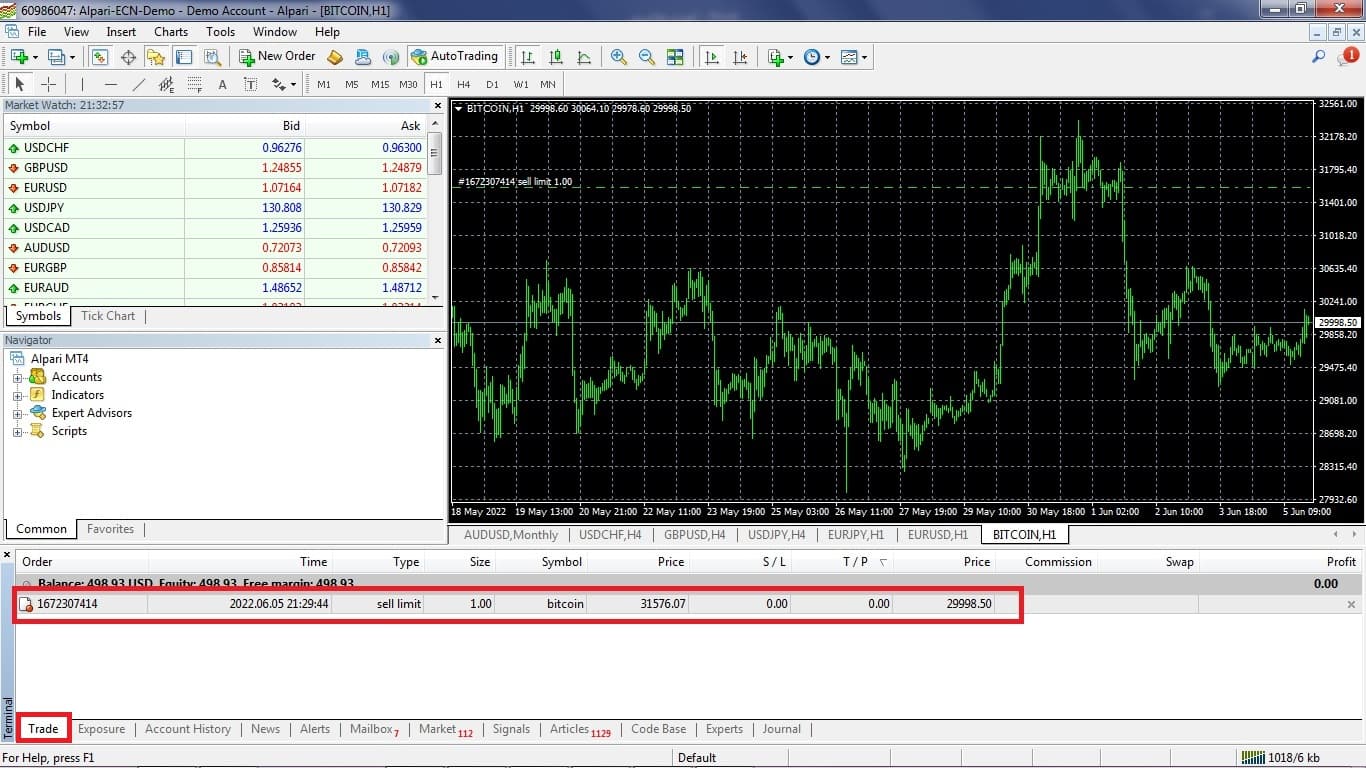The image size is (1366, 768).
Task: Select the trendline drawing tool
Action: point(138,85)
